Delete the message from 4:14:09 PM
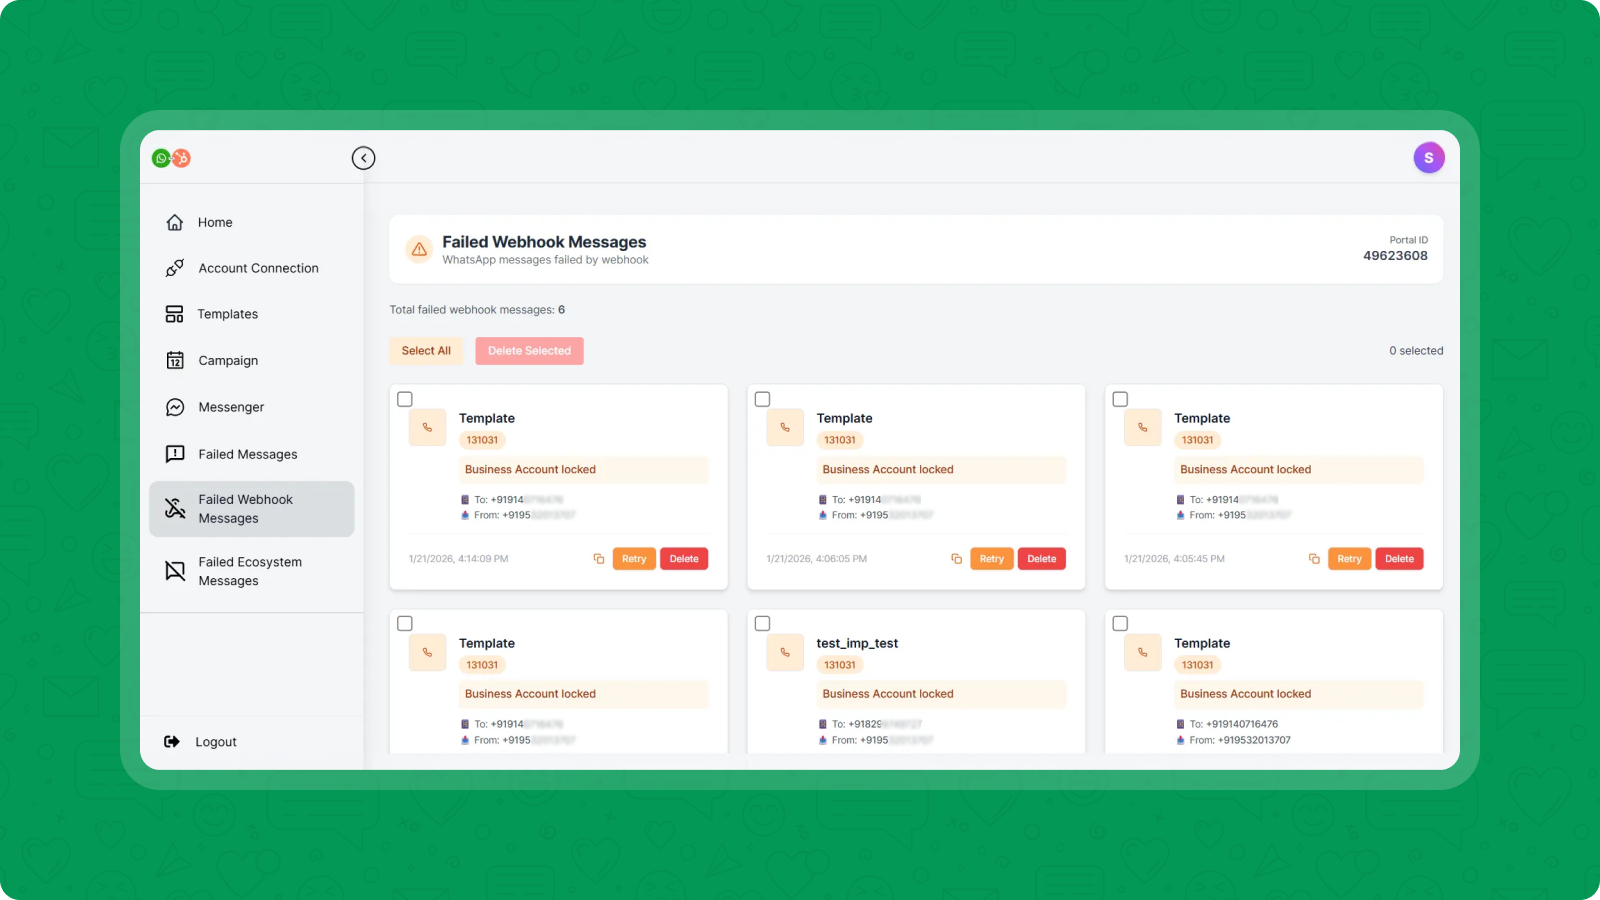1600x900 pixels. (x=684, y=559)
